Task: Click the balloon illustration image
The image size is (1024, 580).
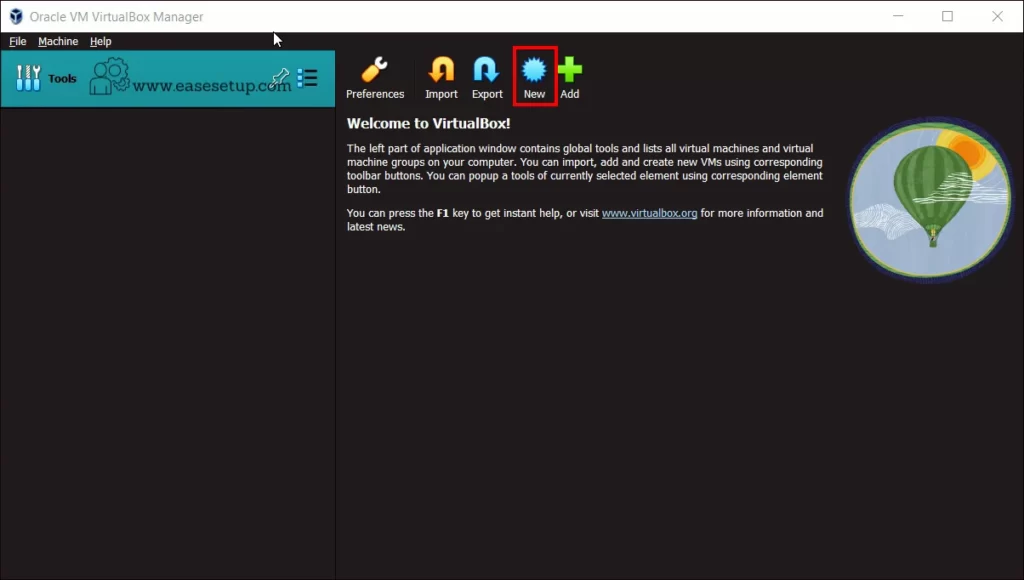Action: click(x=930, y=199)
